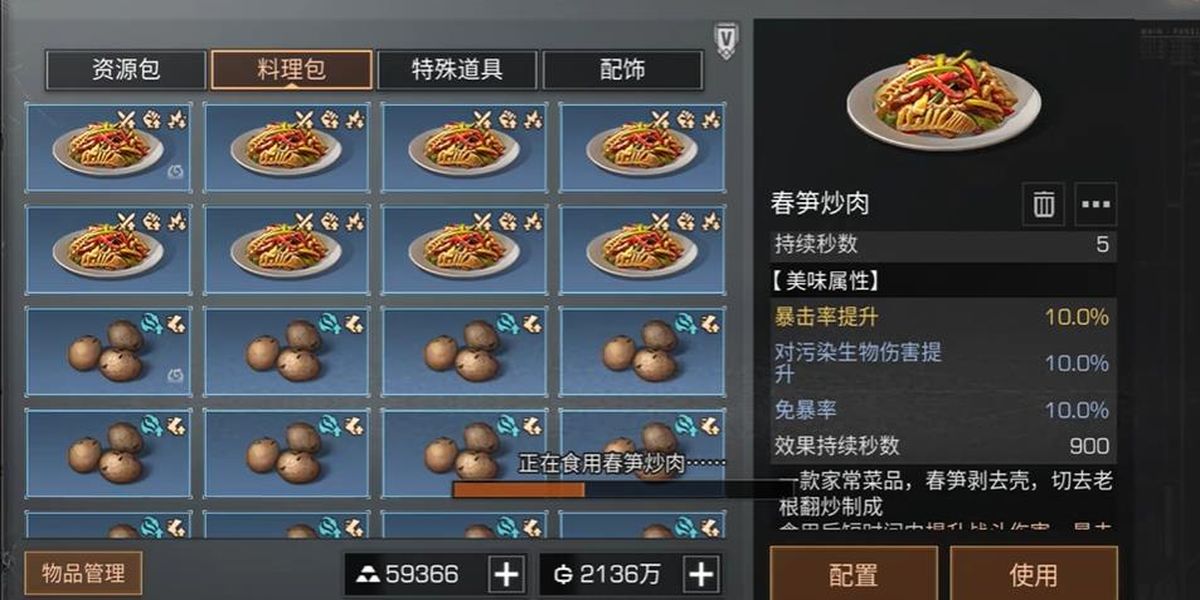
Task: Click the large 春笋炒肉 preview image
Action: tap(943, 98)
